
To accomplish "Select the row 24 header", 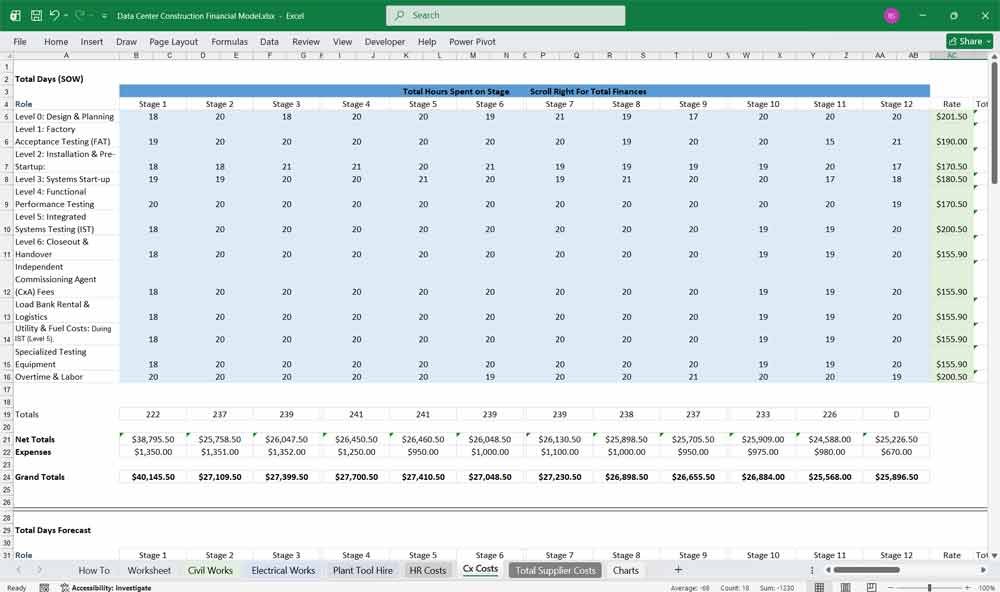I will (6, 477).
